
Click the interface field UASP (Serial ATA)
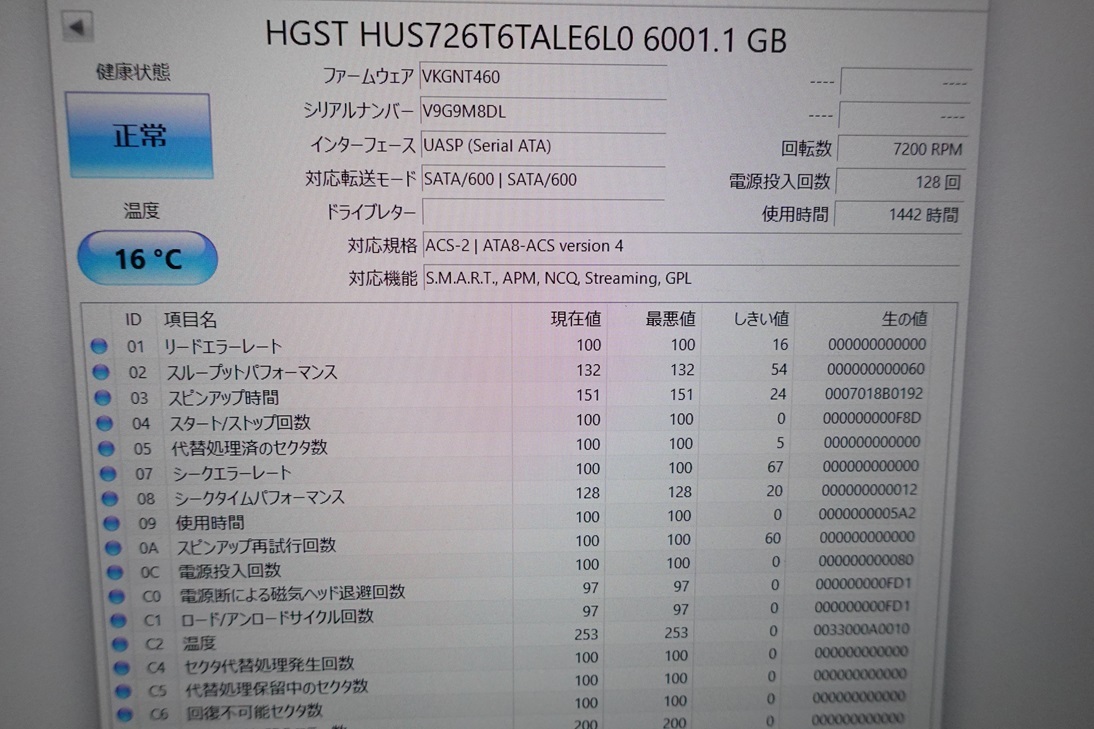pos(543,145)
